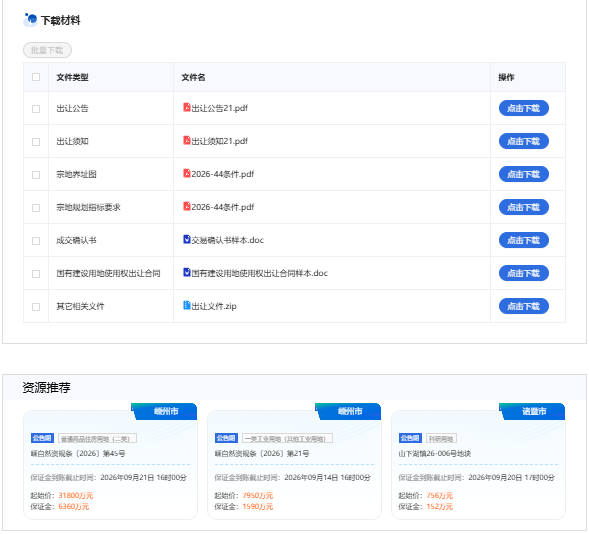Click the PDF icon in 宗地界址图 row
This screenshot has width=589, height=534.
187,173
